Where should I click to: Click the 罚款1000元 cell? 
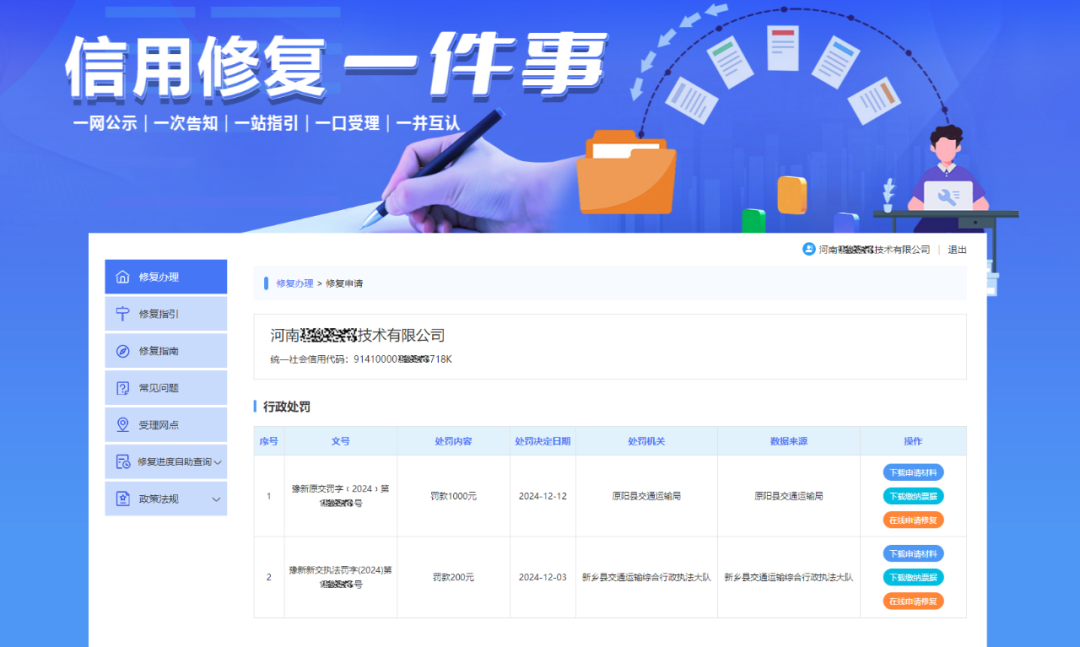coord(453,496)
